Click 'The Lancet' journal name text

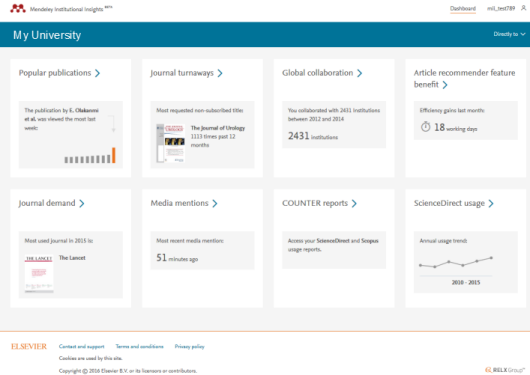coord(72,258)
